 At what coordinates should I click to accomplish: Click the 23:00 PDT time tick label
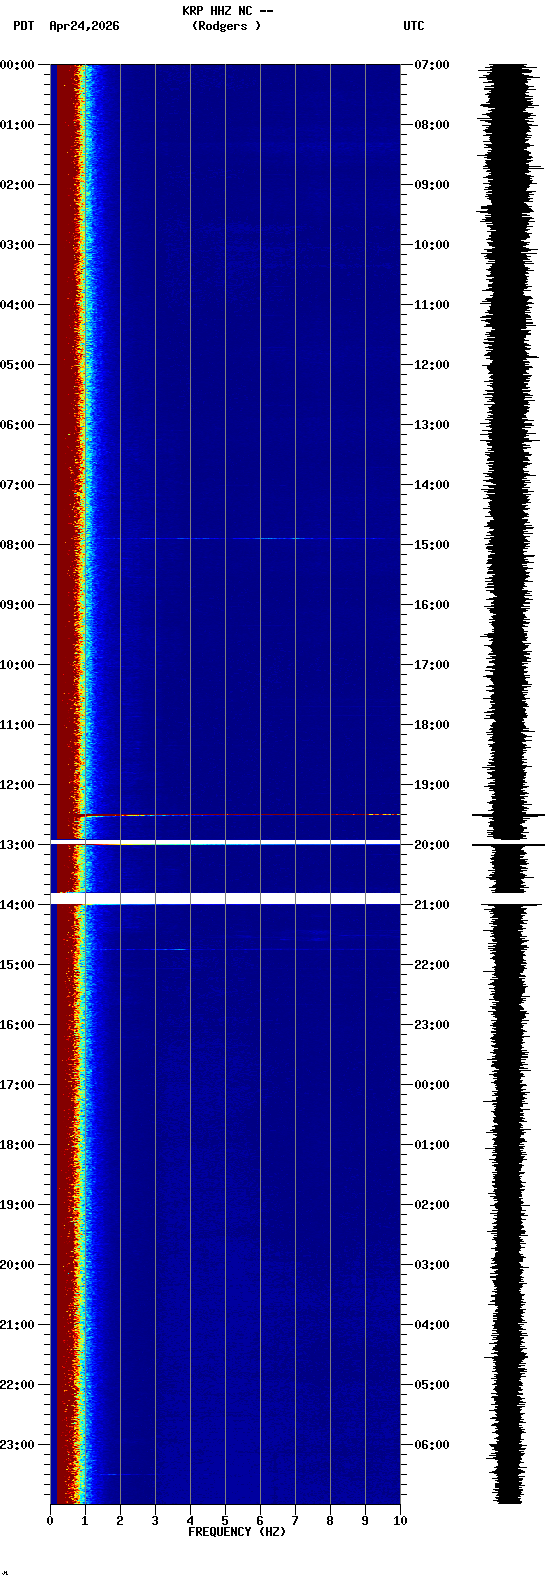tap(17, 1445)
